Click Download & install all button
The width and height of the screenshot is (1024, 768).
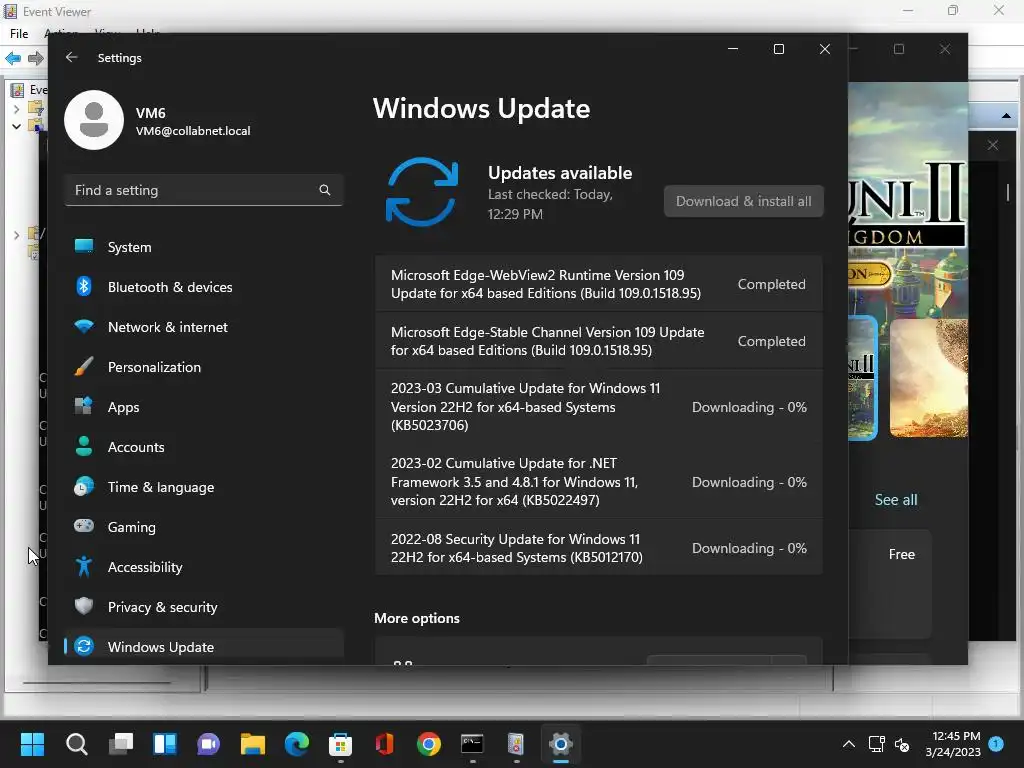click(x=743, y=201)
